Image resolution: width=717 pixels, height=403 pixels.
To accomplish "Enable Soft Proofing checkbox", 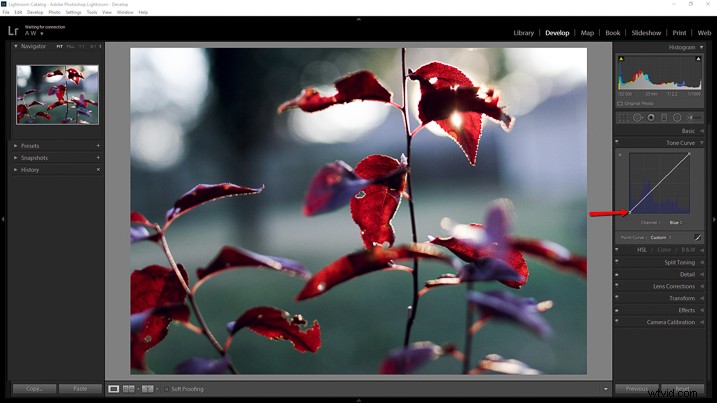I will pos(166,389).
